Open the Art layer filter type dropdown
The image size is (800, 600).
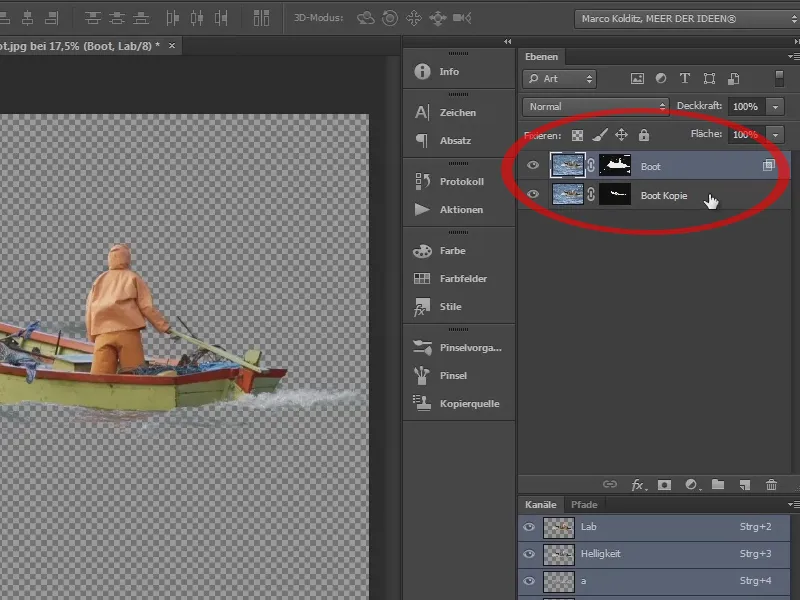coord(560,79)
